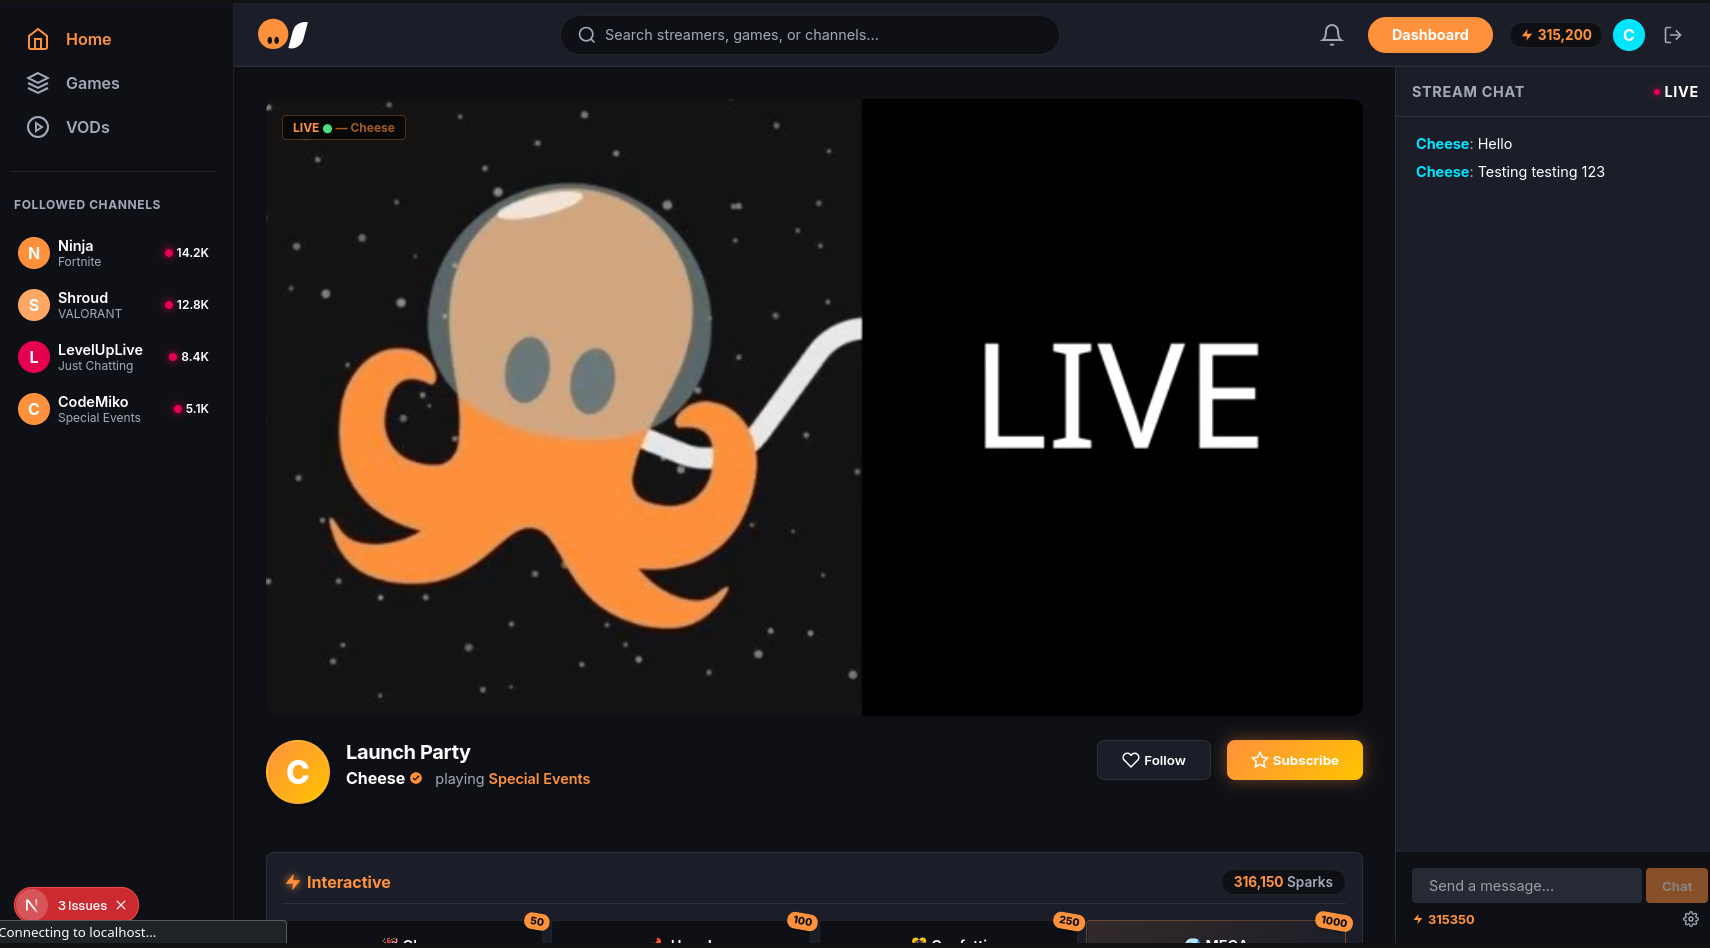The height and width of the screenshot is (948, 1710).
Task: Select the Home icon in sidebar
Action: pos(37,38)
